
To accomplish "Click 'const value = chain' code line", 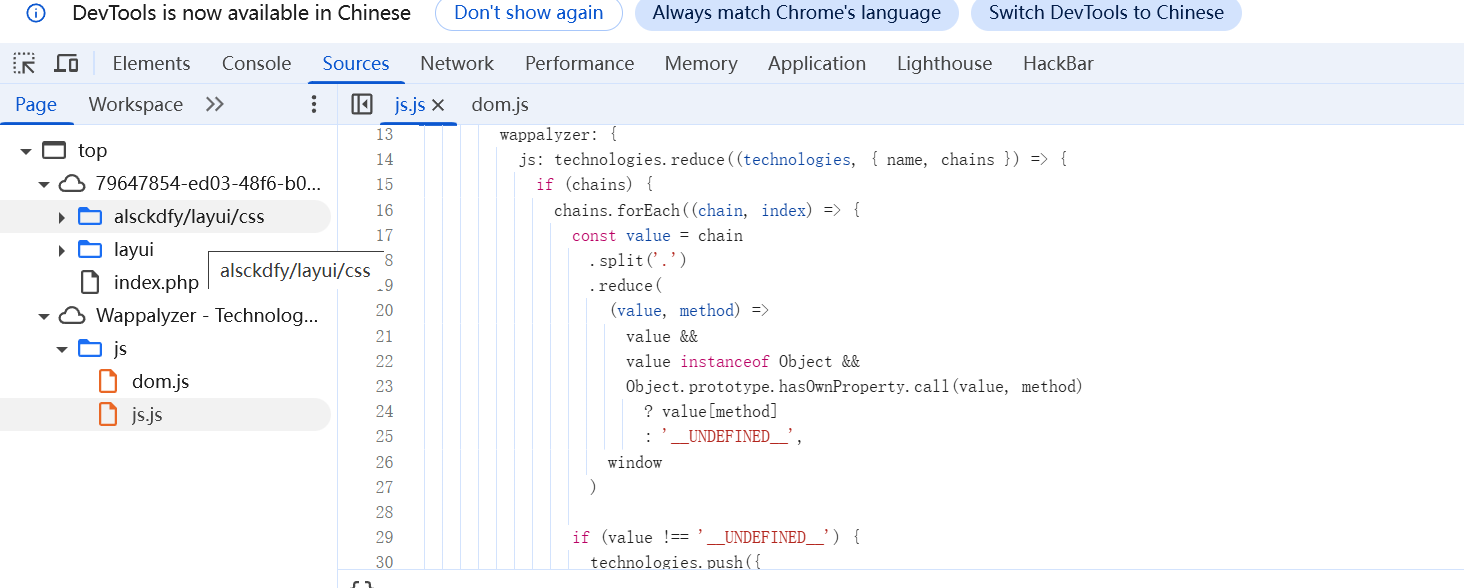I will pyautogui.click(x=657, y=235).
